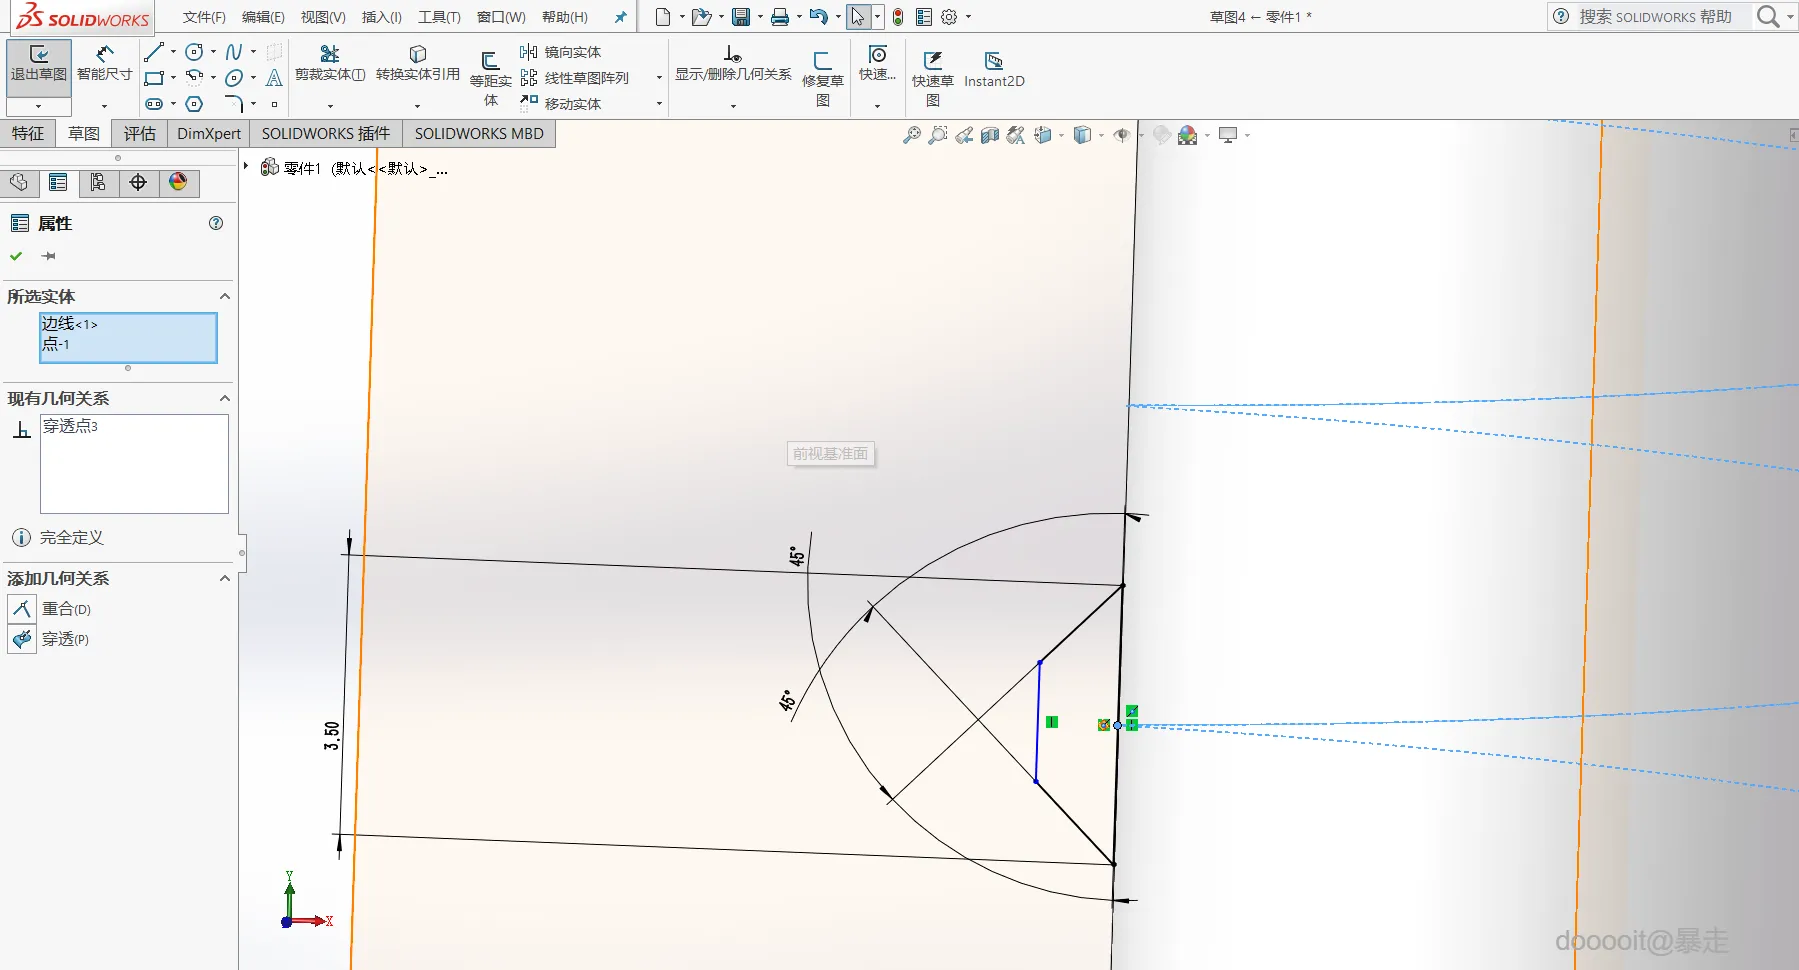1799x970 pixels.
Task: Expand the 零件1 feature tree flyout arrow
Action: [246, 166]
